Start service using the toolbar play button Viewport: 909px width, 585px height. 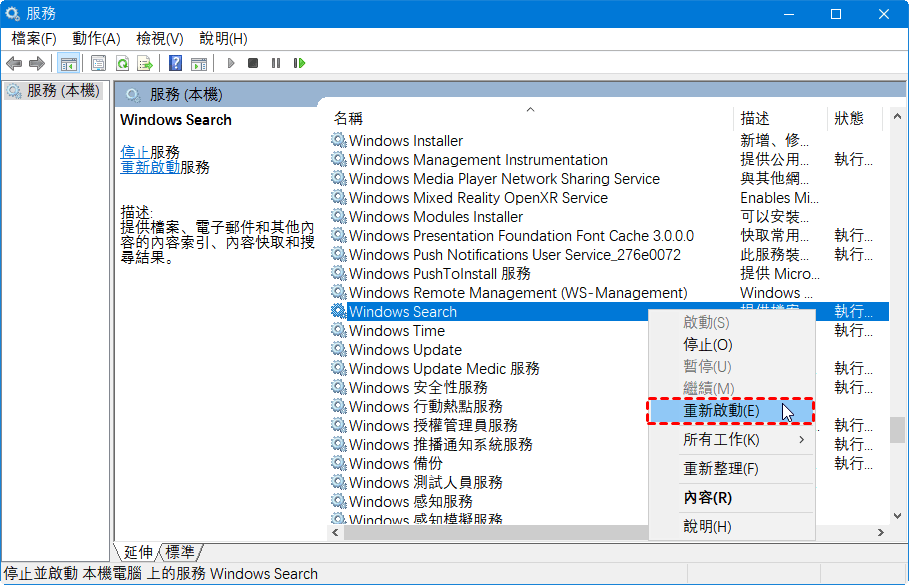click(231, 63)
